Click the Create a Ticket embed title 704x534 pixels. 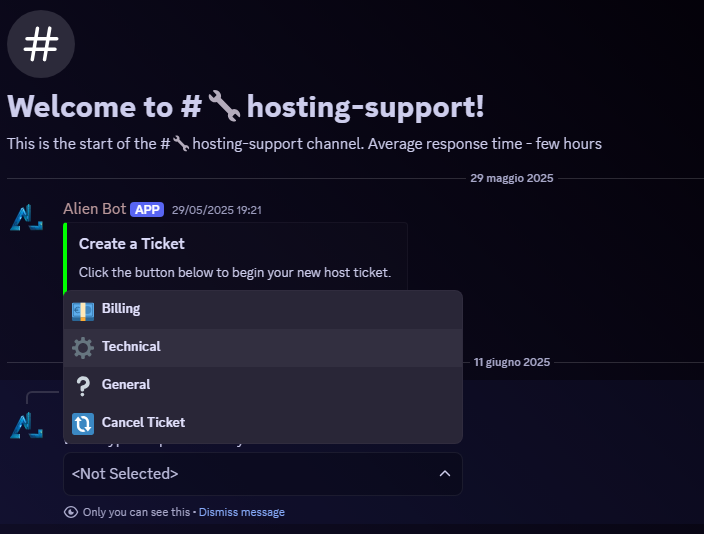132,243
